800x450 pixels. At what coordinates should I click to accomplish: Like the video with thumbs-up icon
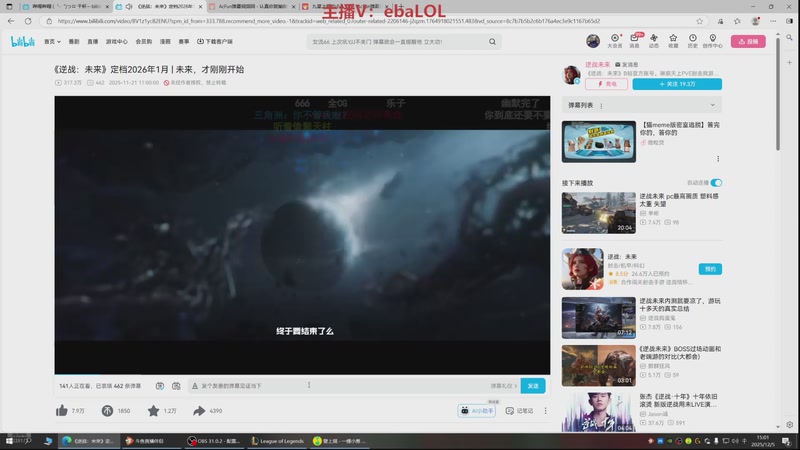pyautogui.click(x=62, y=410)
